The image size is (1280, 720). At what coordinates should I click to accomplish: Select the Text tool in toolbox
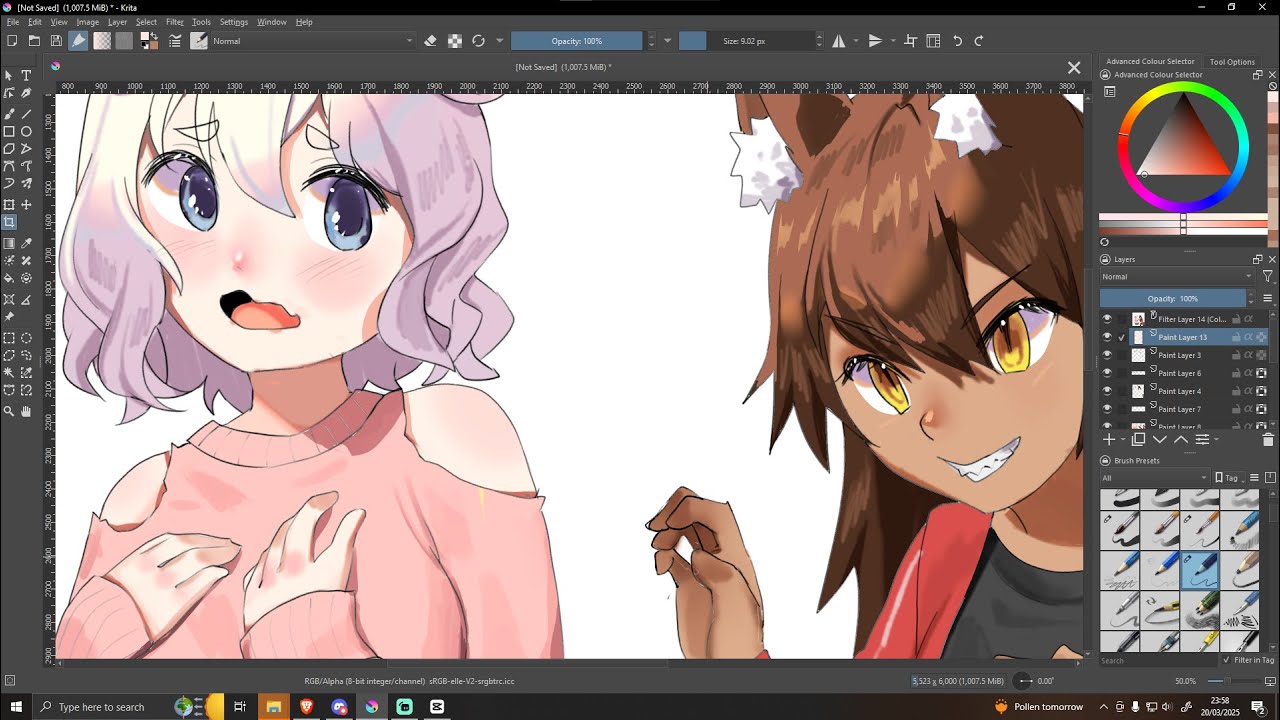(x=26, y=76)
